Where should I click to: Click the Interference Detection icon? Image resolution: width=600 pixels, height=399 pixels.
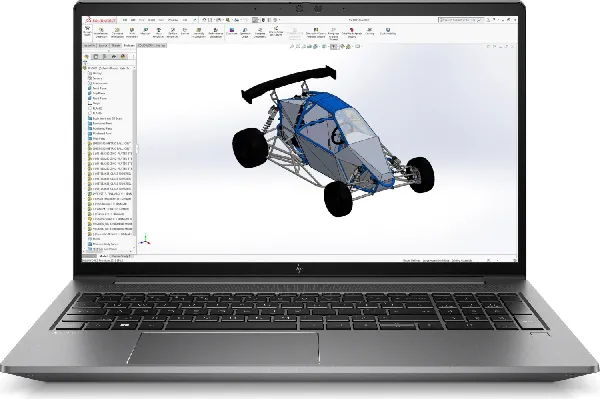101,31
